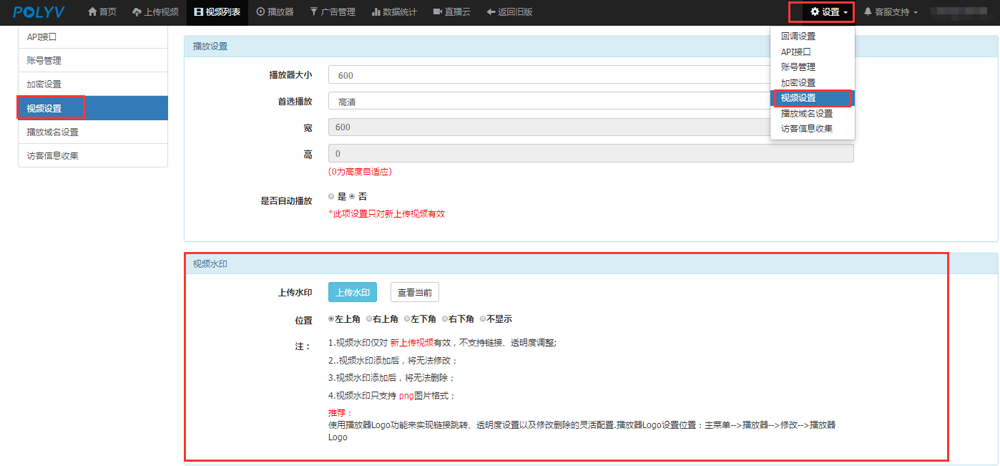The image size is (1000, 466).
Task: Choose 不显示 watermark option
Action: (x=483, y=319)
